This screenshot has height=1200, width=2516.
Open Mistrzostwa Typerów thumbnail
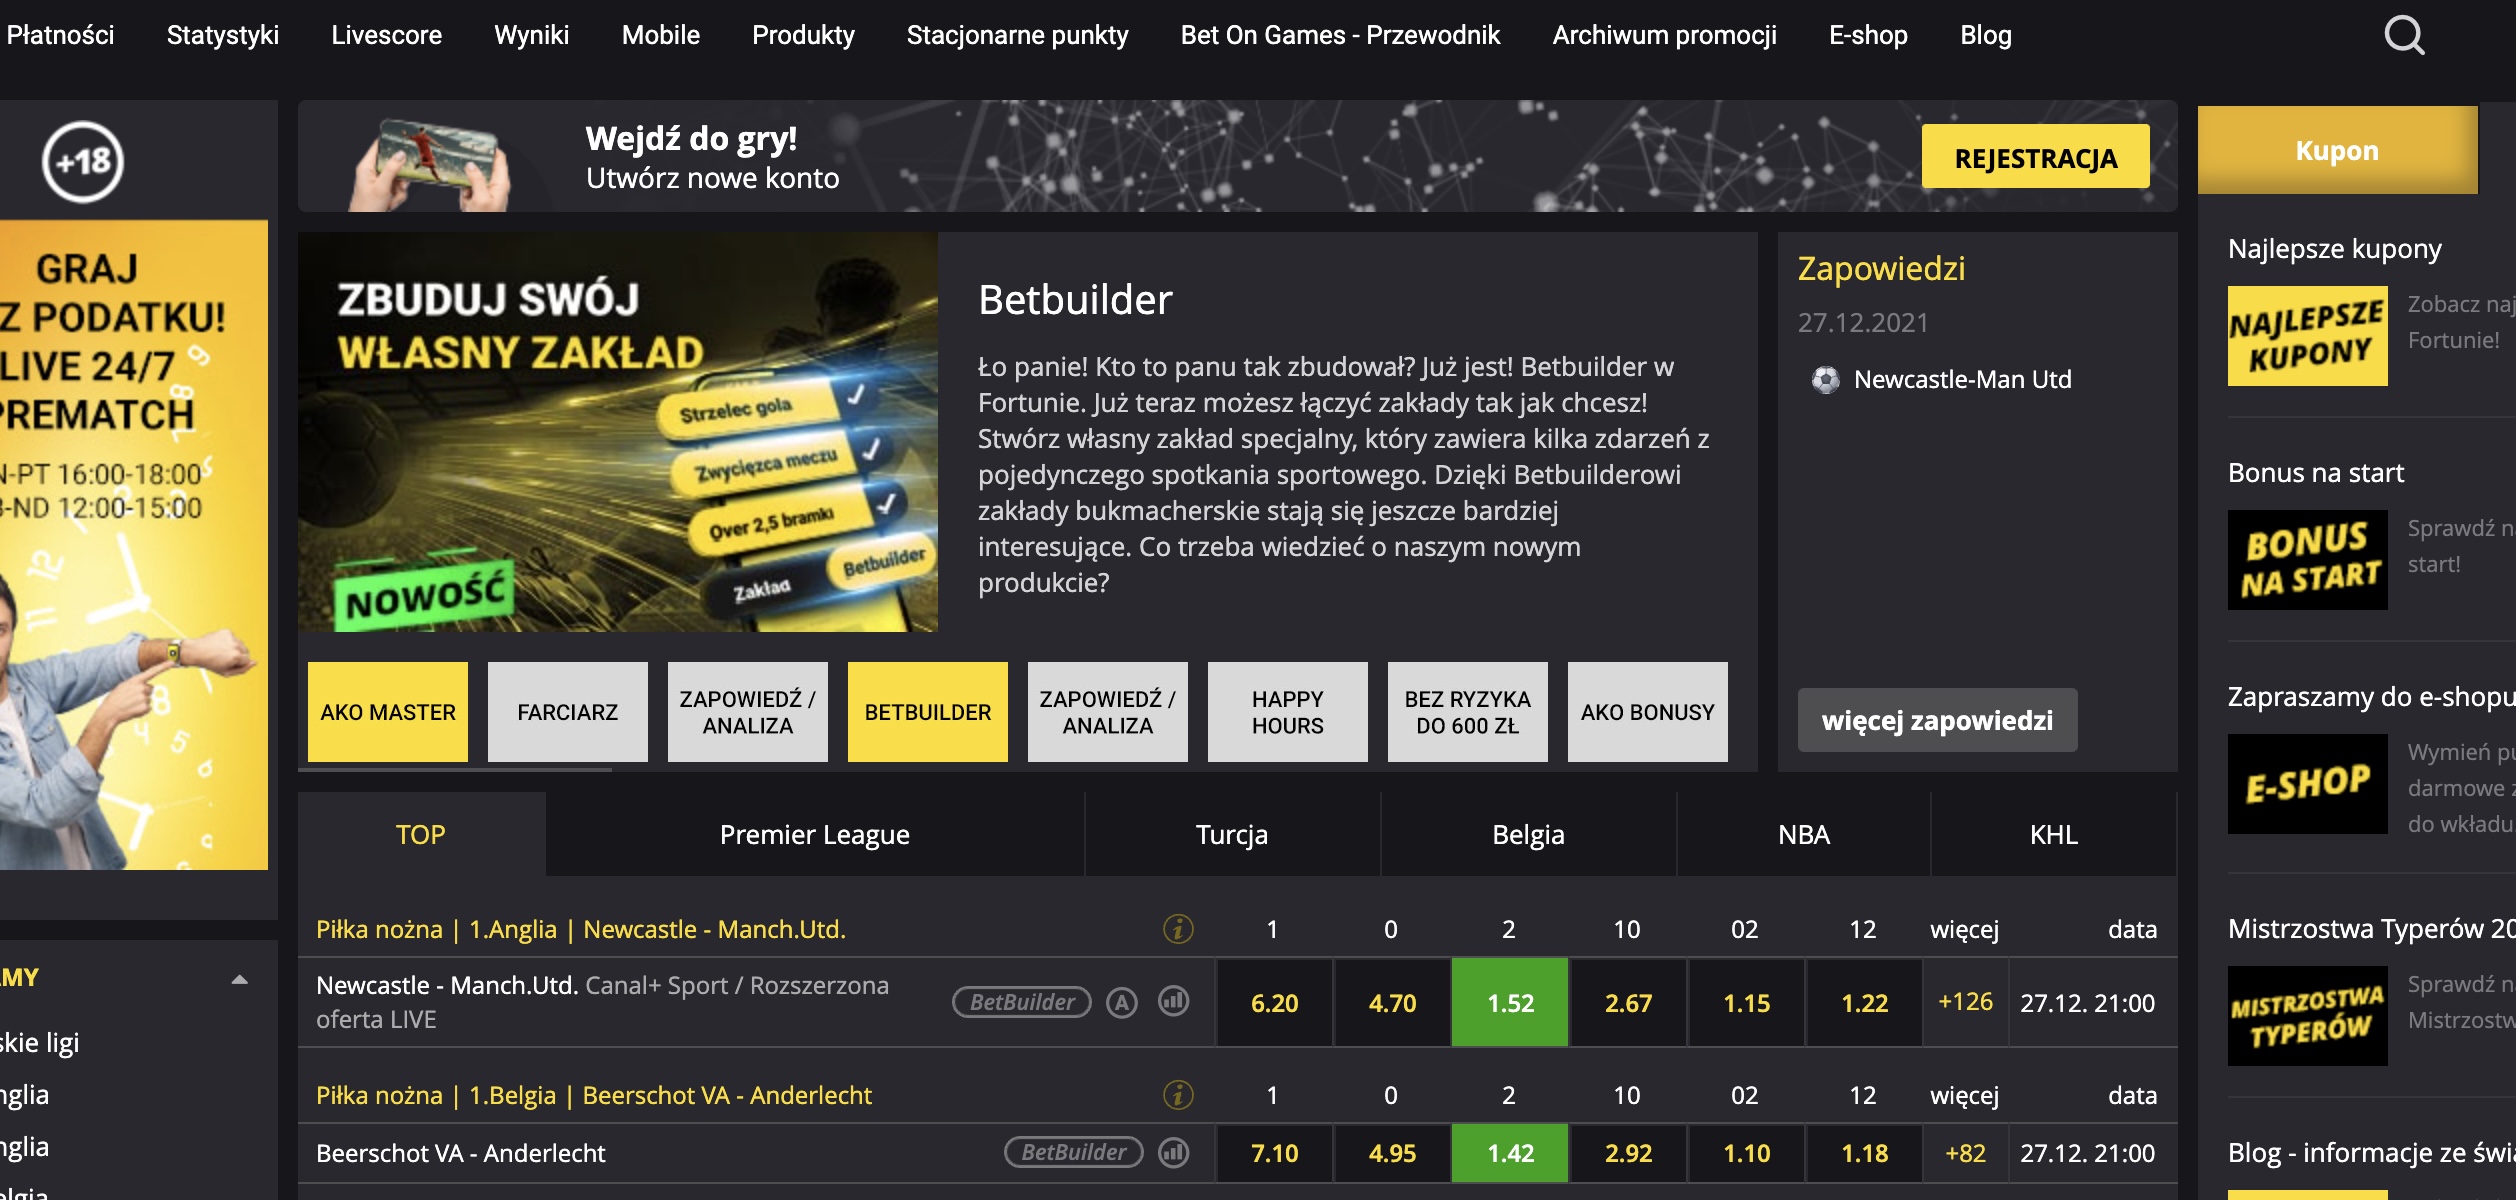tap(2307, 1016)
